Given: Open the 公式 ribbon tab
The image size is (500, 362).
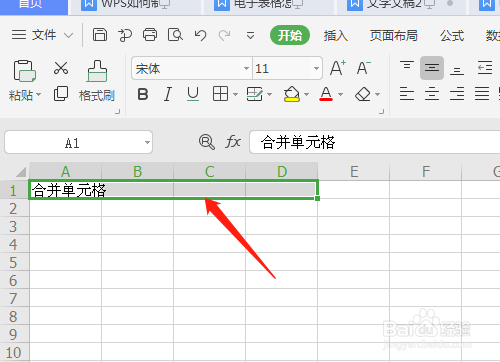Looking at the screenshot, I should point(452,35).
